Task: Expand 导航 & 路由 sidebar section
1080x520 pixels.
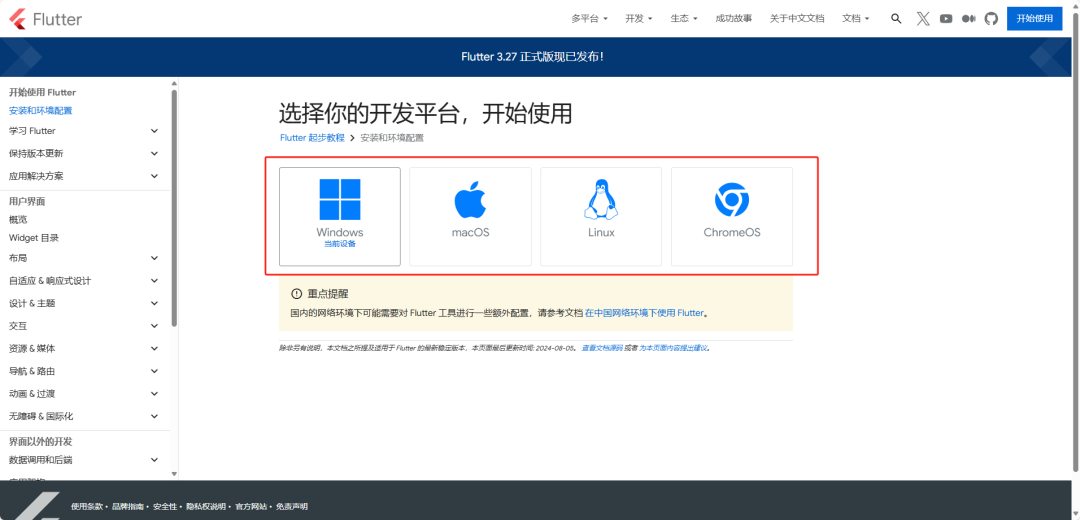Action: pos(84,371)
